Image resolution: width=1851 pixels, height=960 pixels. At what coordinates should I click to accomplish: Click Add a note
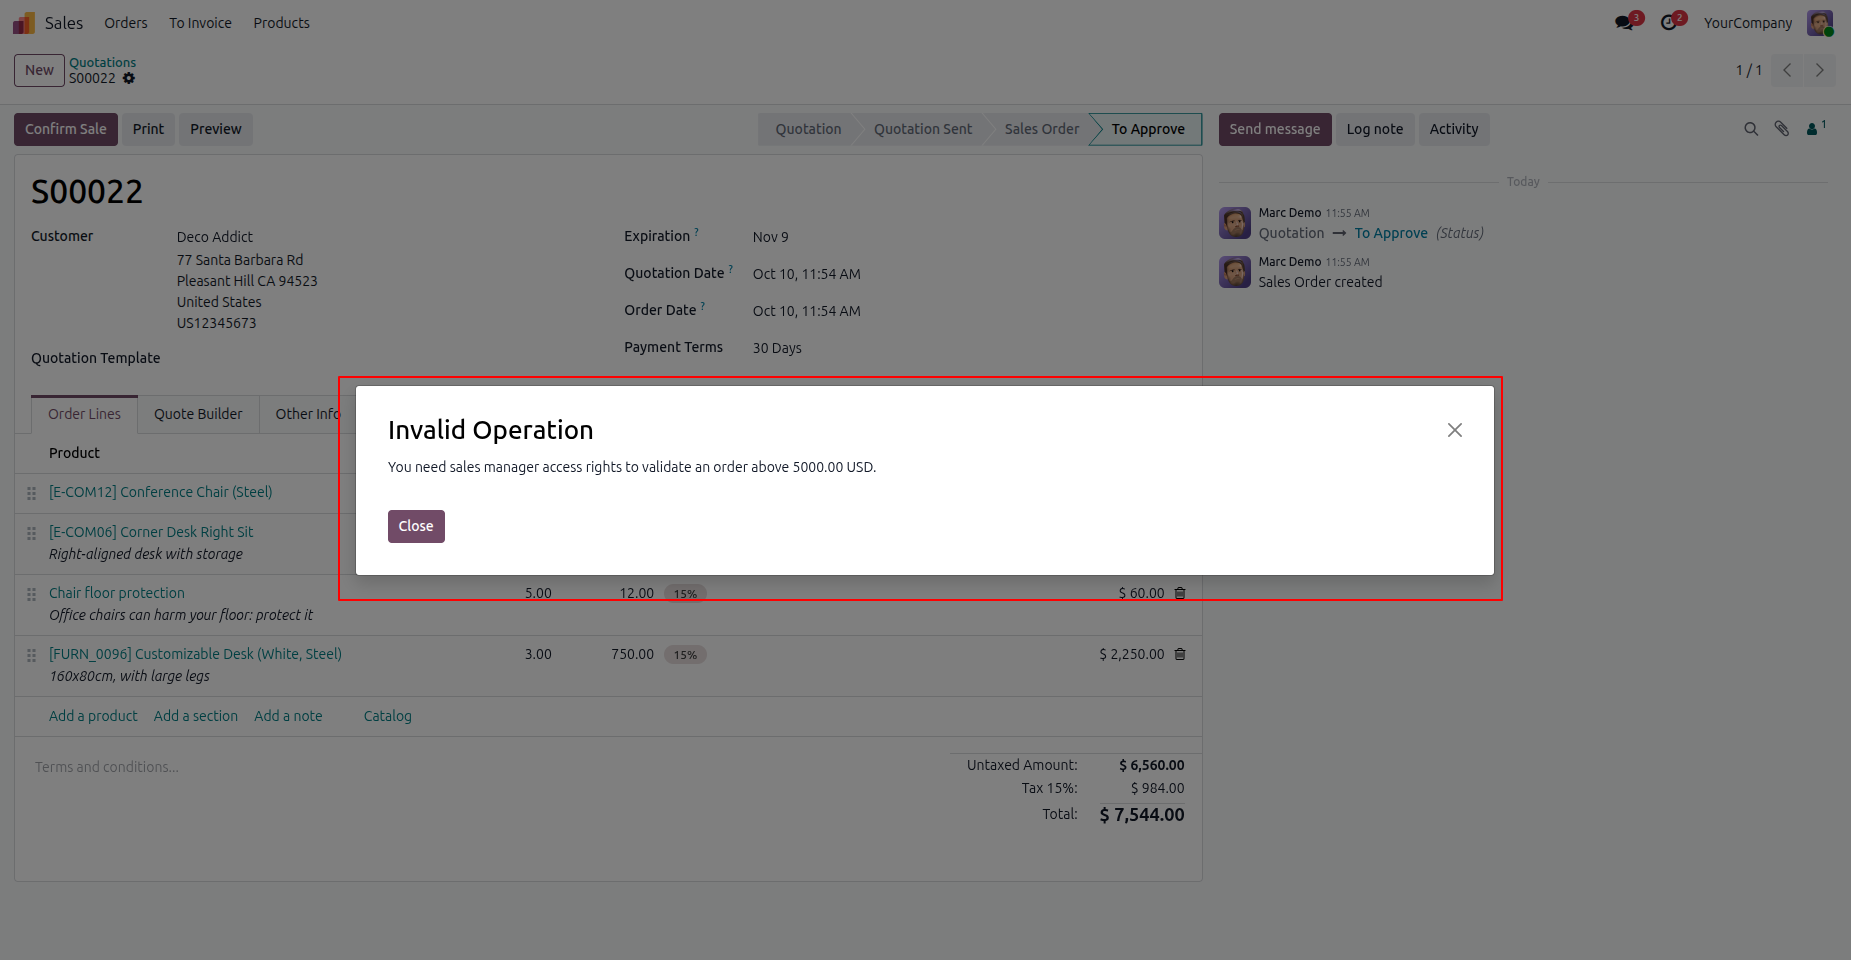[288, 716]
